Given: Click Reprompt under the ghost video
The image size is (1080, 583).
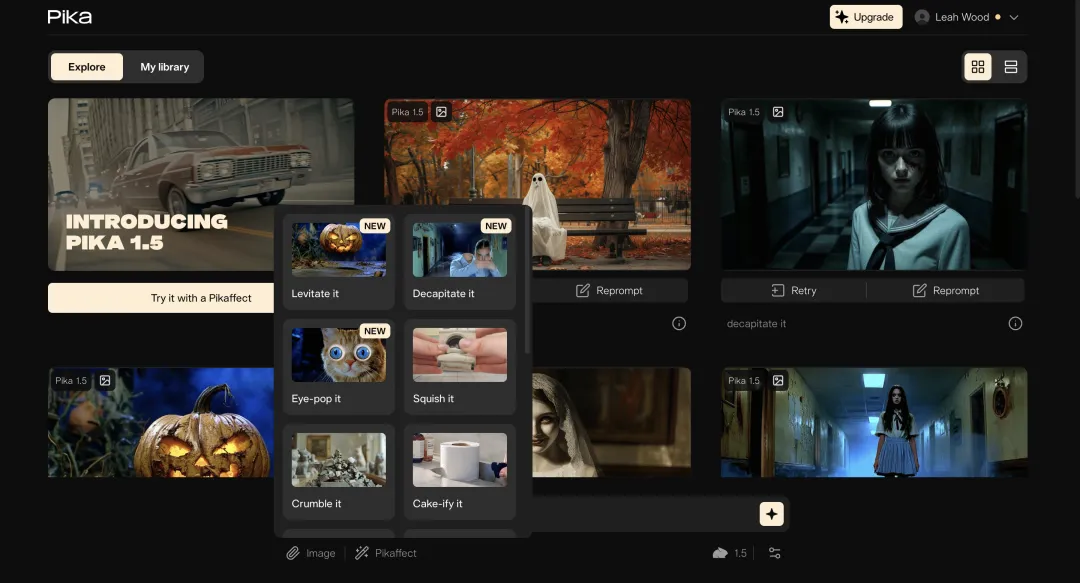Looking at the screenshot, I should coord(610,290).
